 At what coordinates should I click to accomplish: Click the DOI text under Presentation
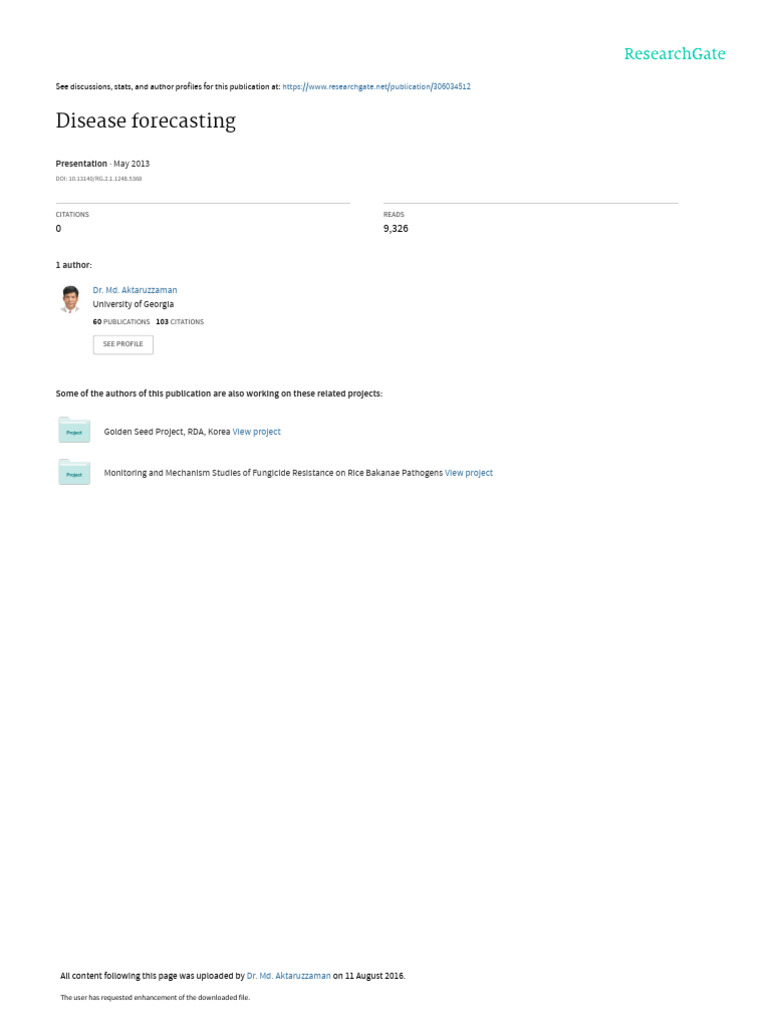[99, 178]
